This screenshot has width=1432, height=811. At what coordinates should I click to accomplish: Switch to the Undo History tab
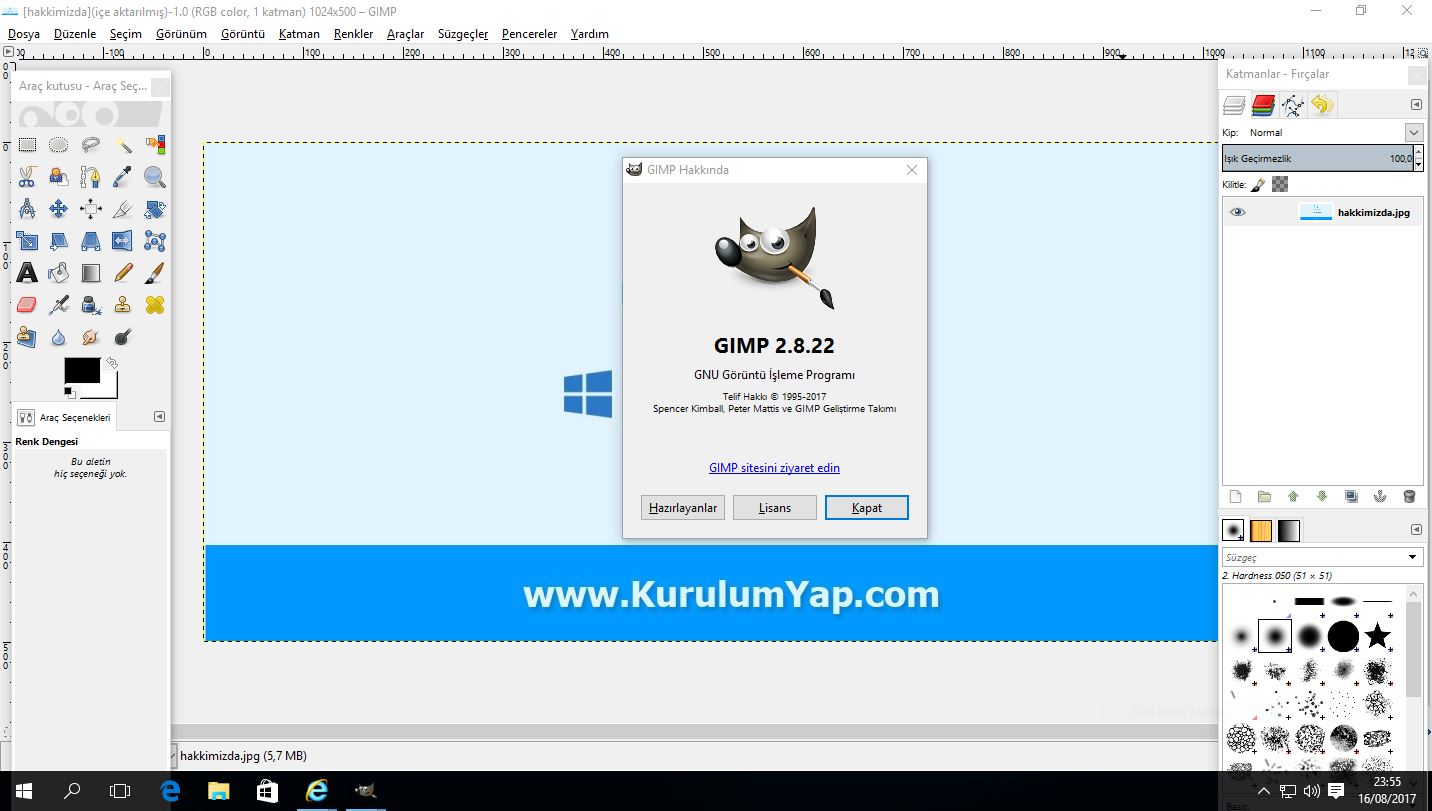1322,105
